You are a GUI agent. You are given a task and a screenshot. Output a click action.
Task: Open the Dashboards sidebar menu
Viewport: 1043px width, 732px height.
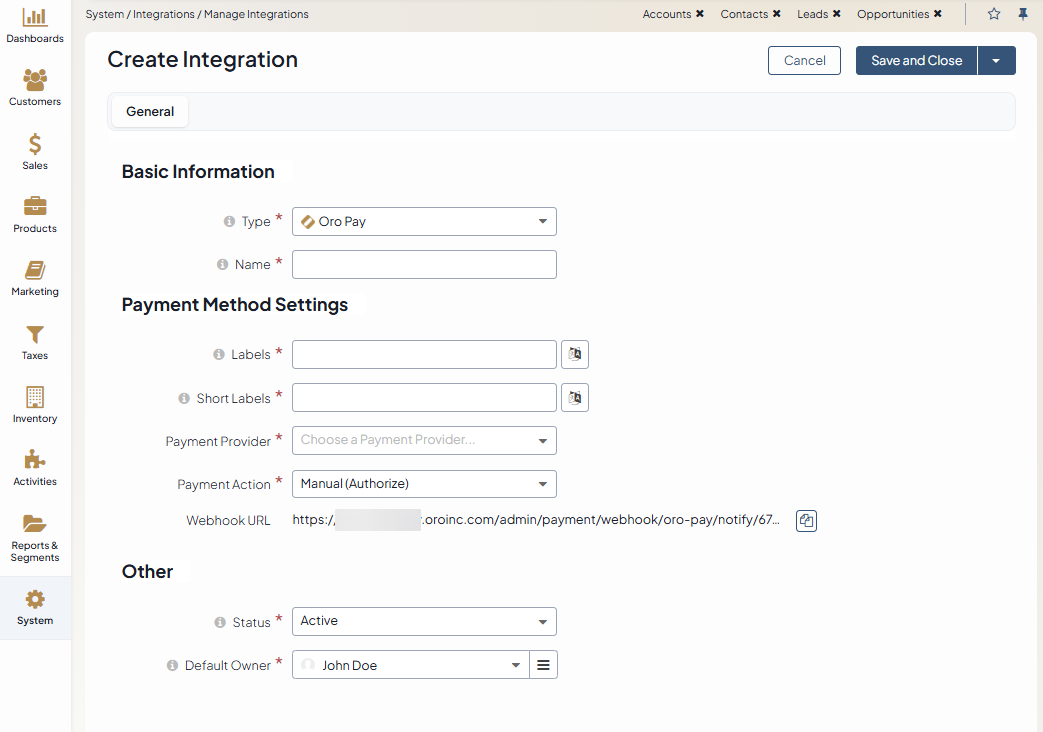pos(35,26)
